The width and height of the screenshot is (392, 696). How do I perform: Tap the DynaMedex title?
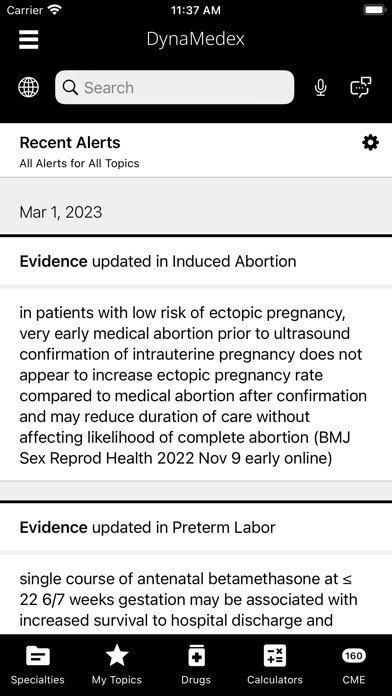(195, 39)
